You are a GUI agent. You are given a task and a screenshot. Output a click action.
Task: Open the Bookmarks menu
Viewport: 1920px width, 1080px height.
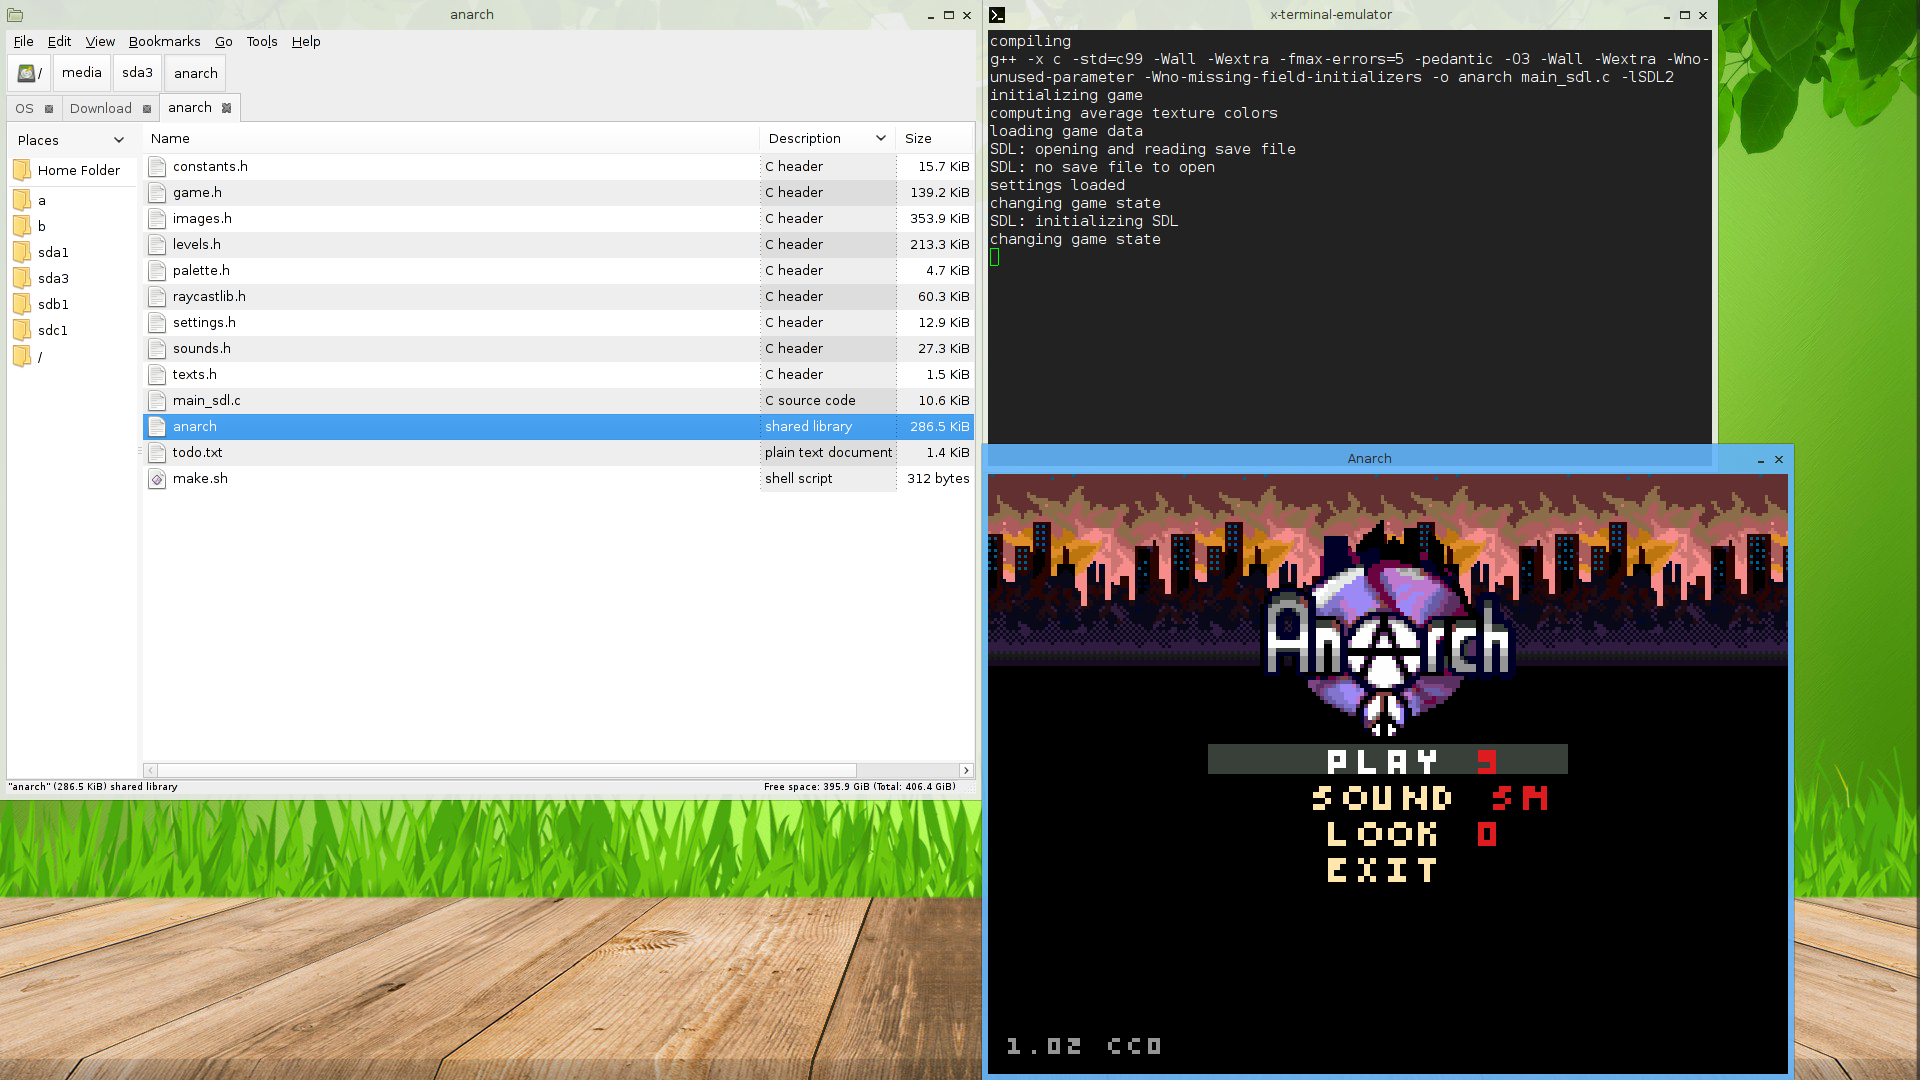click(164, 42)
